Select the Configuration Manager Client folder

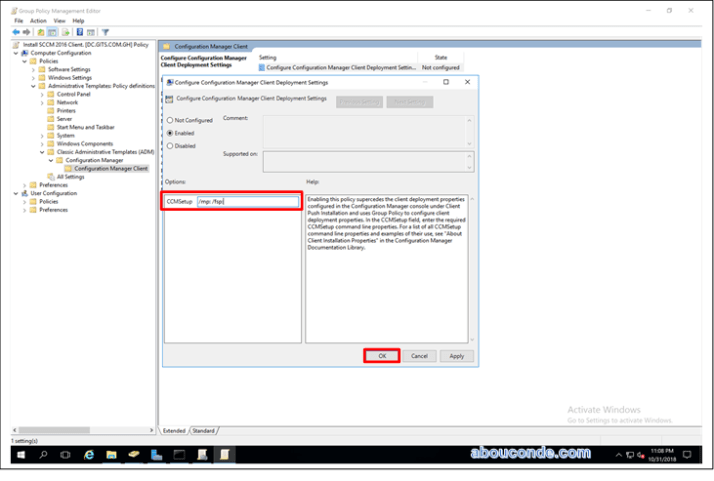coord(110,168)
